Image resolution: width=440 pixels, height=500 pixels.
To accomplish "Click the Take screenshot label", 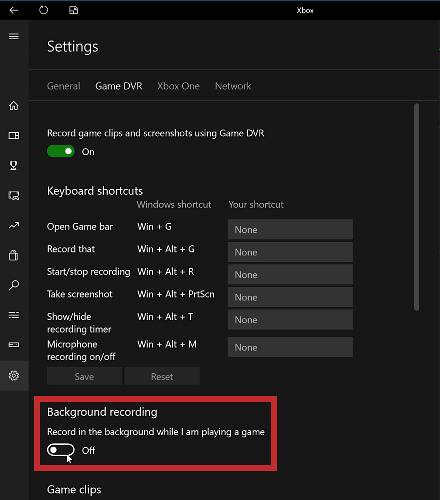I will point(79,294).
